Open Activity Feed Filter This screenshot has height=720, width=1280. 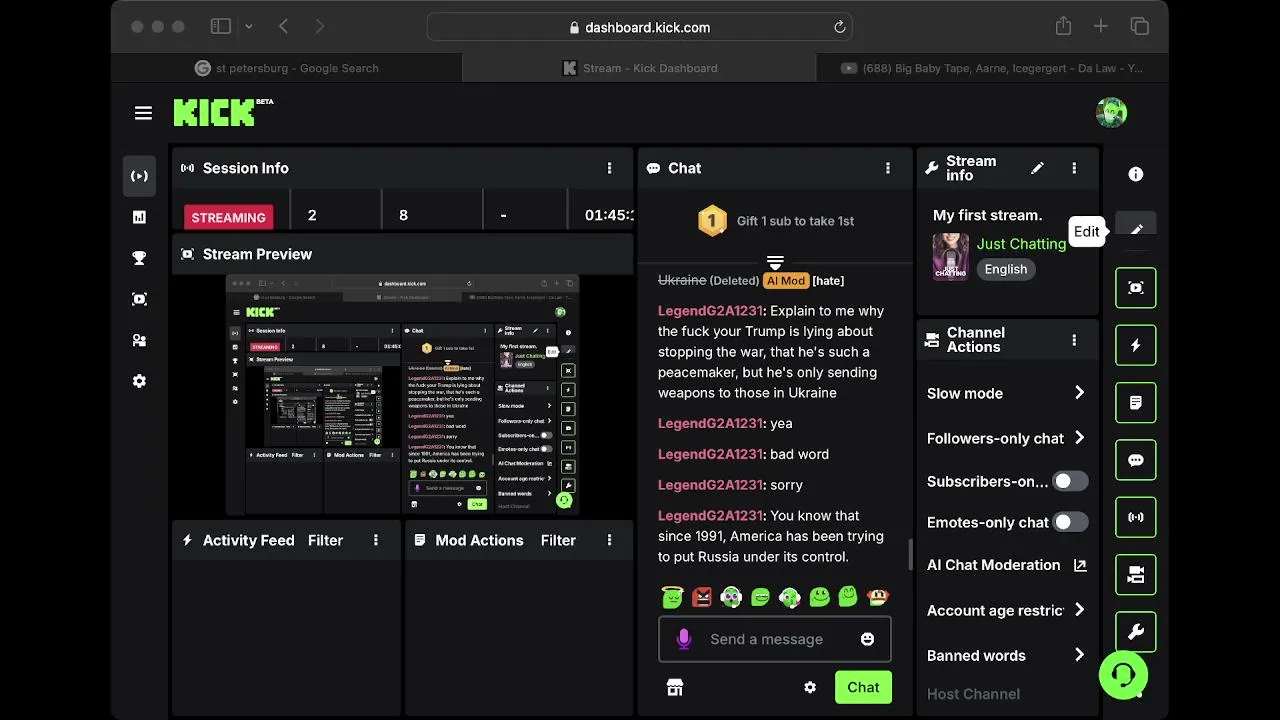(x=325, y=540)
